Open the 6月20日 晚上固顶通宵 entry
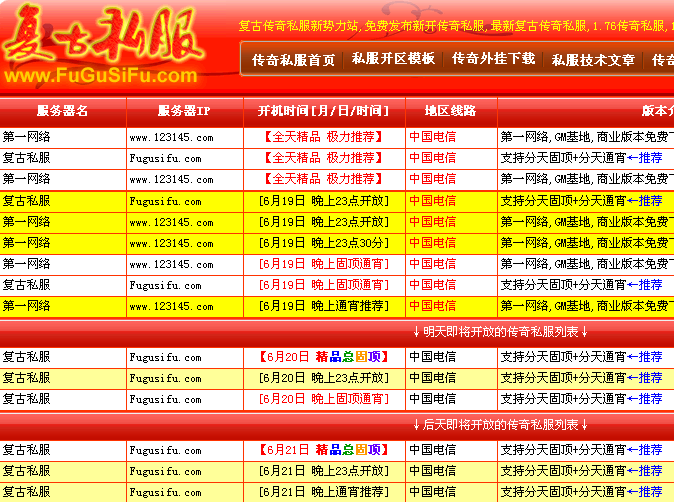 [323, 399]
